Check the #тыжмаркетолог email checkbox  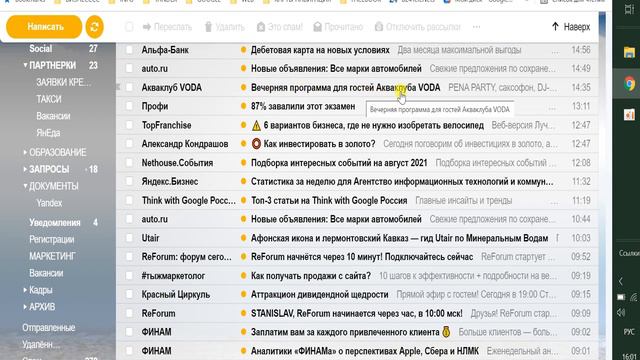pos(129,276)
